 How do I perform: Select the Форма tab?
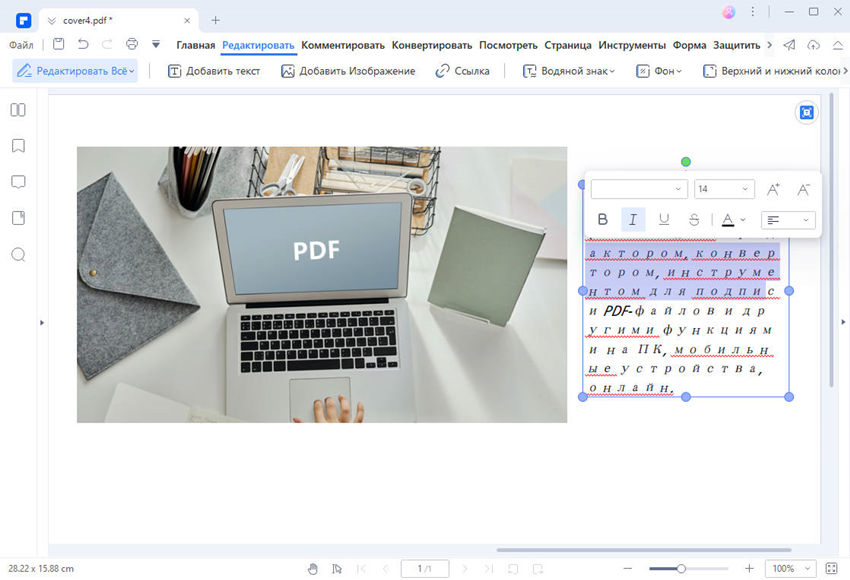click(x=689, y=45)
